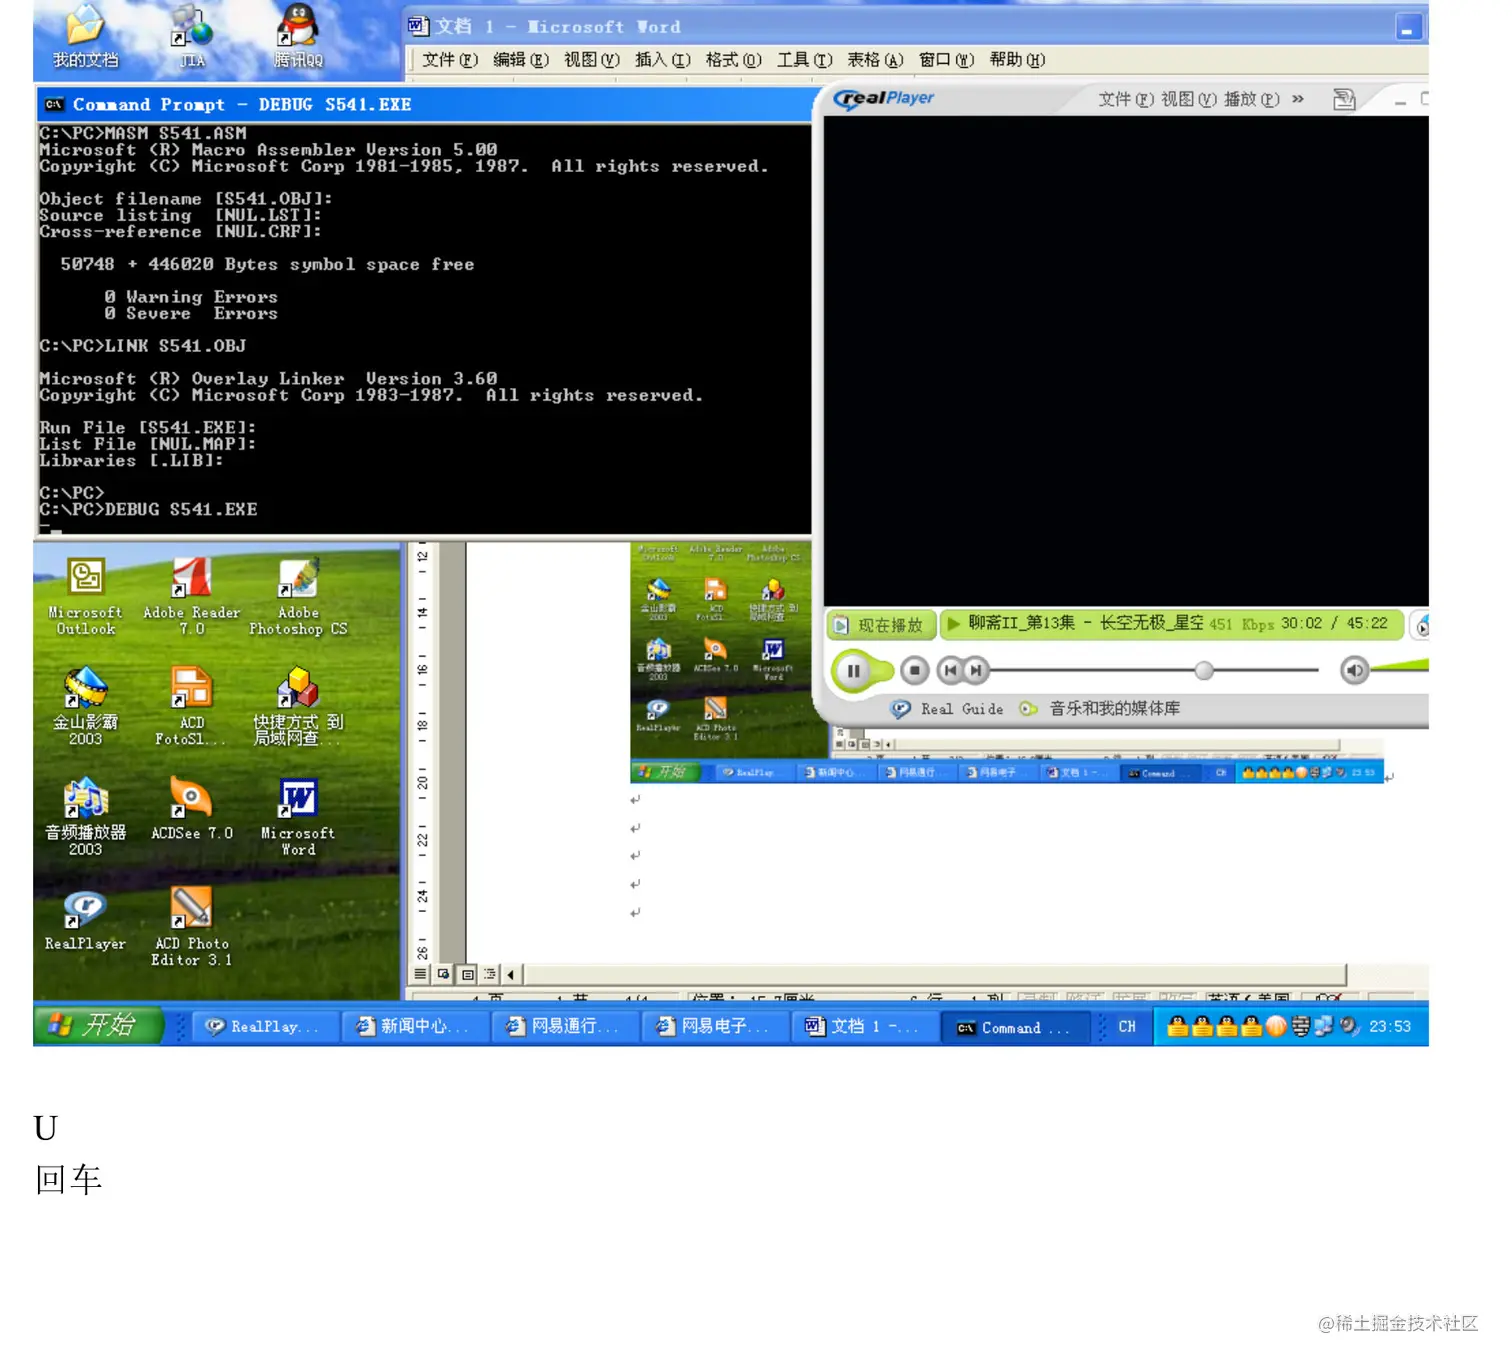Viewport: 1512px width, 1367px height.
Task: Open Real Guide in RealPlayer
Action: [948, 709]
